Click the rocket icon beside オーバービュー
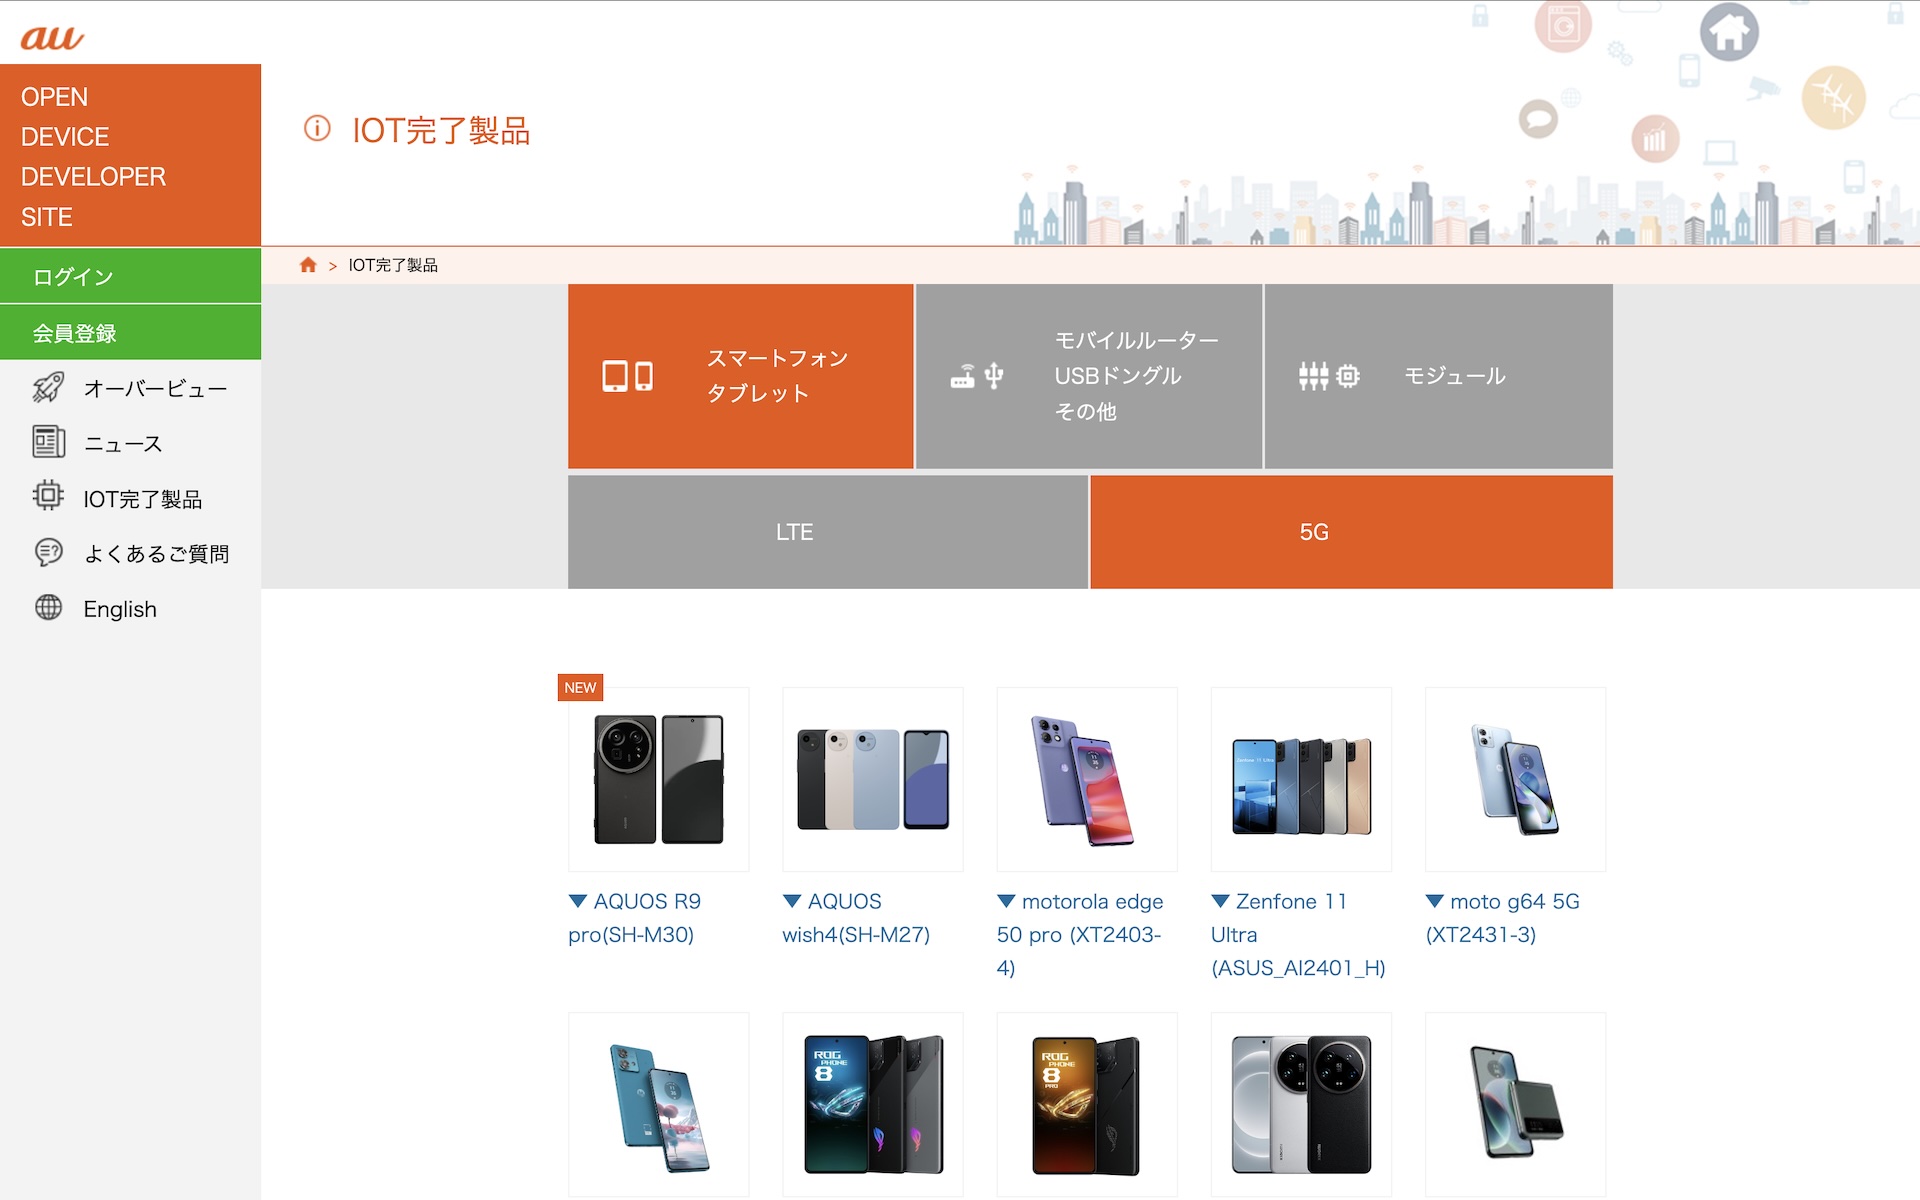 coord(48,388)
